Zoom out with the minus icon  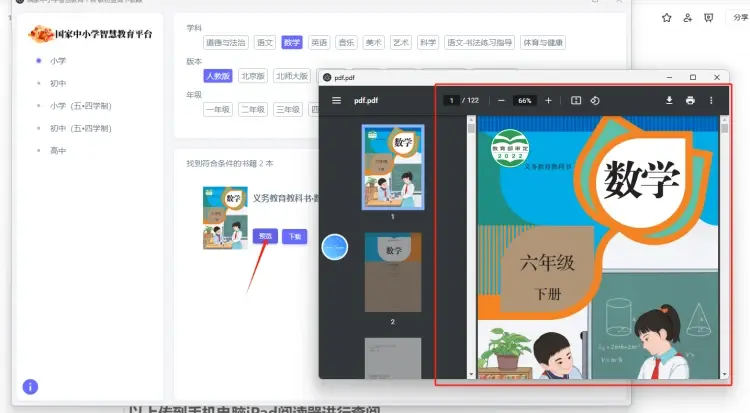pyautogui.click(x=501, y=100)
